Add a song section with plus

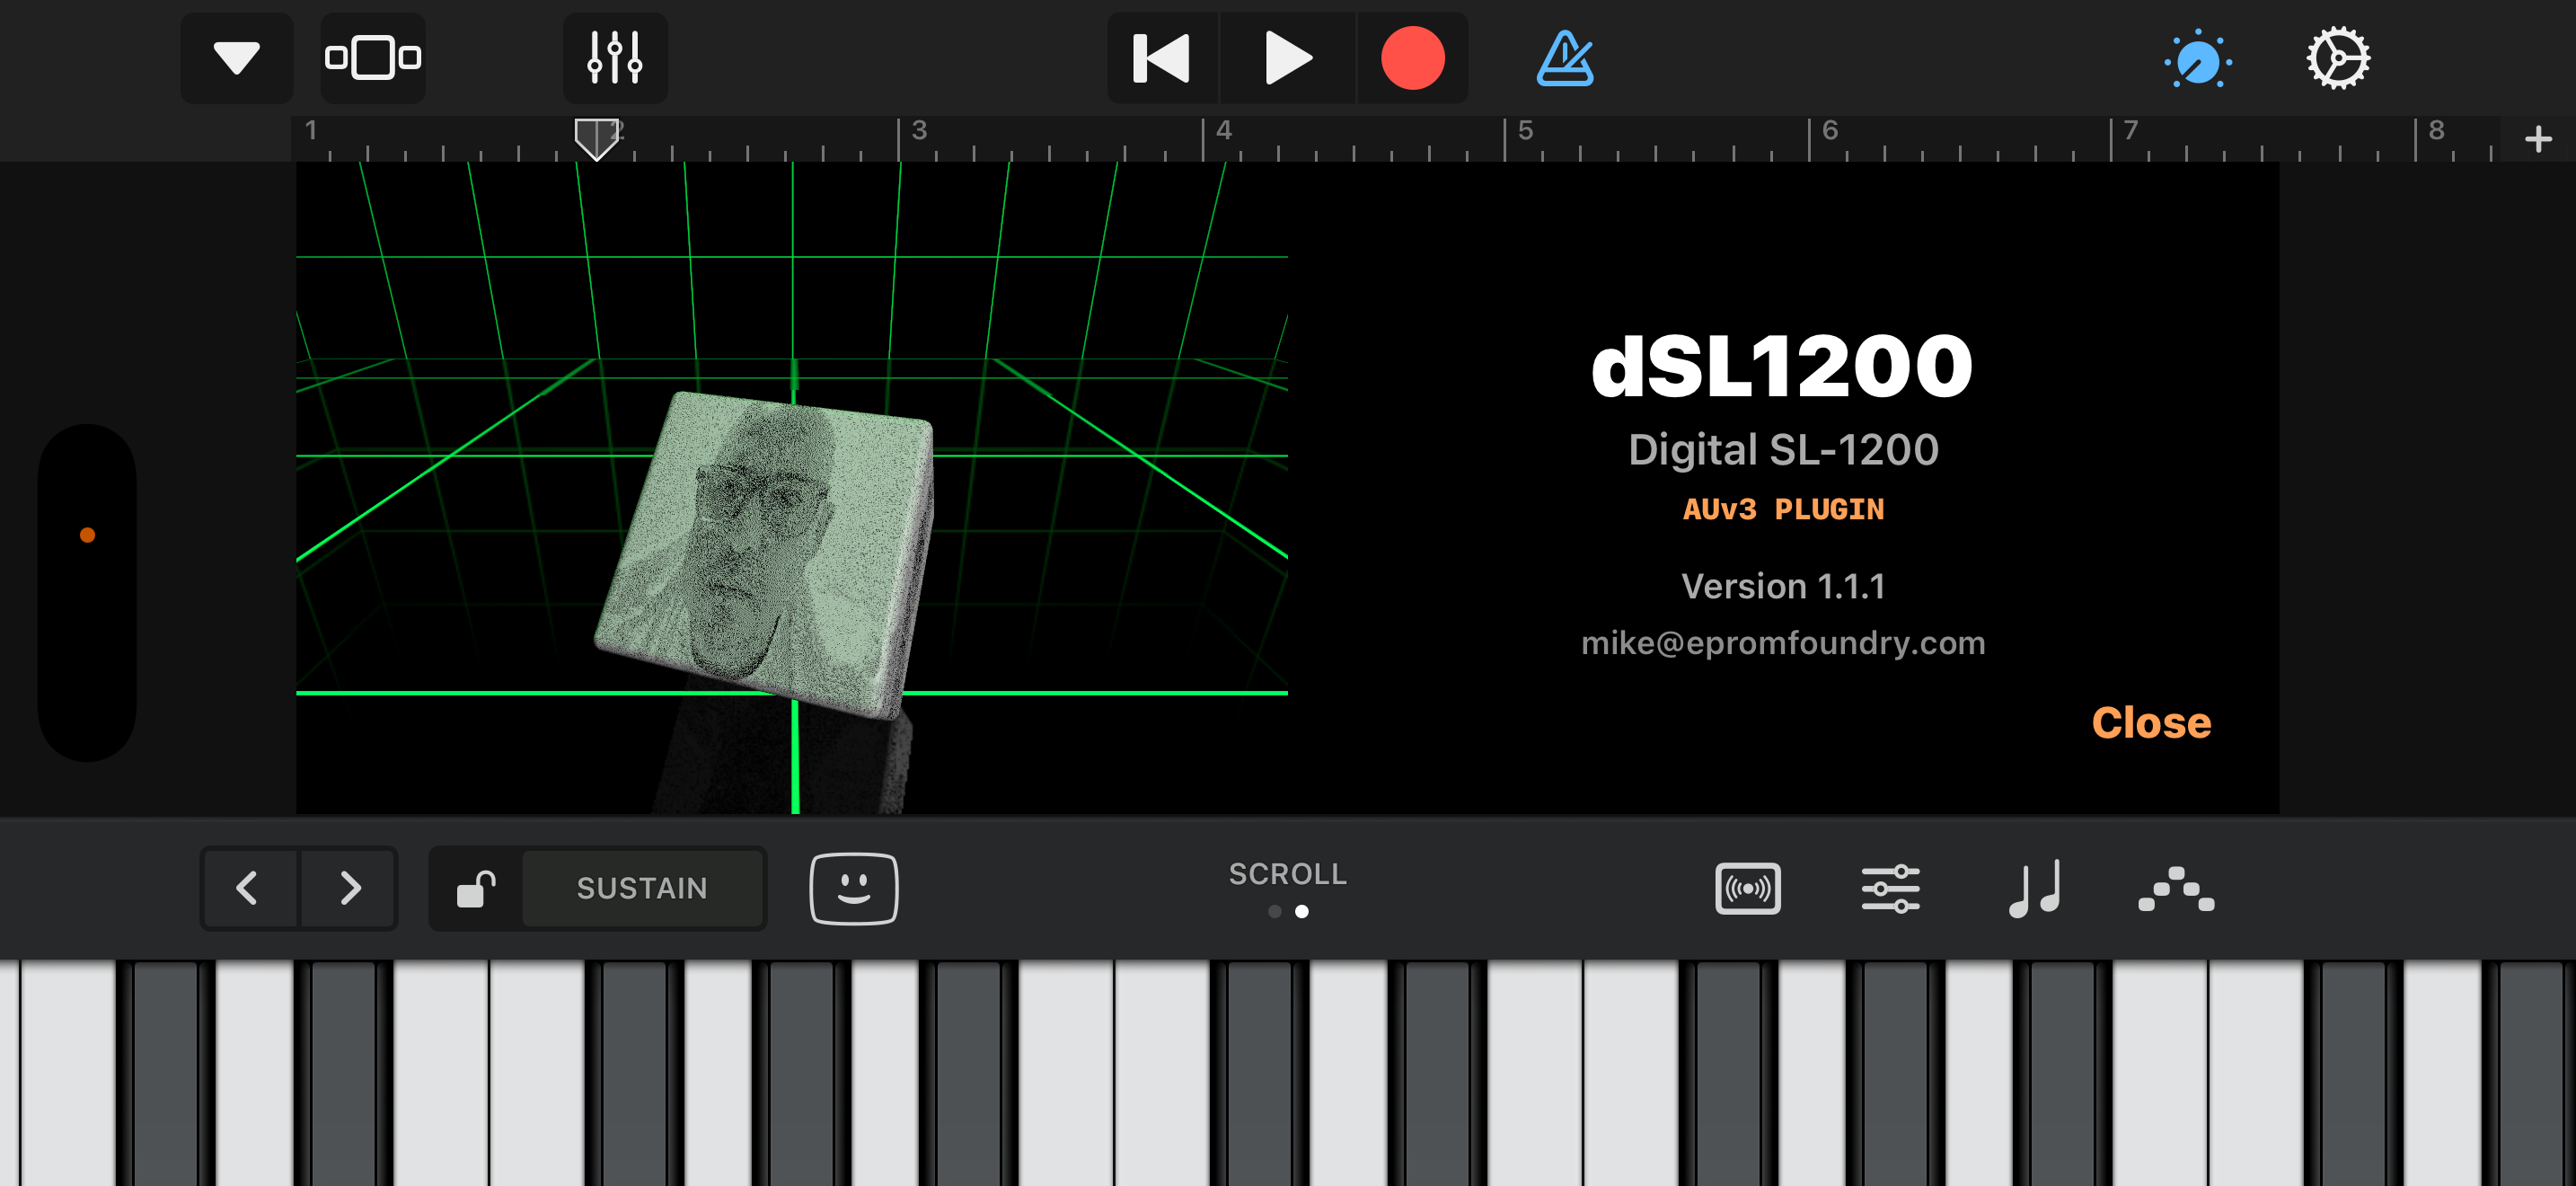2537,139
